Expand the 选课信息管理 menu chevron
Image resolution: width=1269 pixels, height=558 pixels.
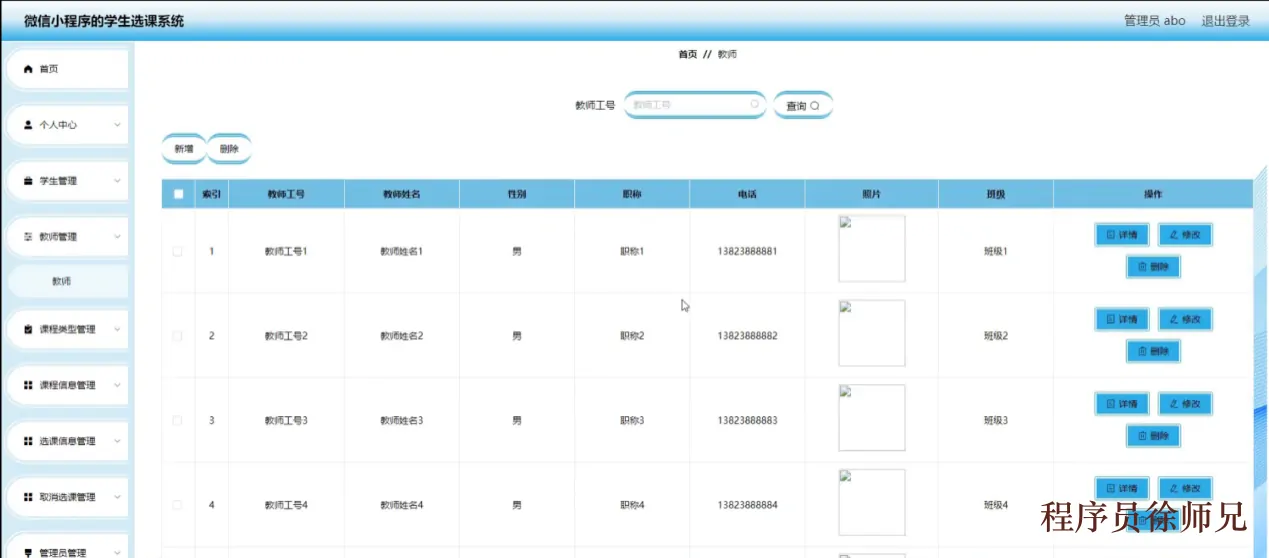tap(117, 441)
